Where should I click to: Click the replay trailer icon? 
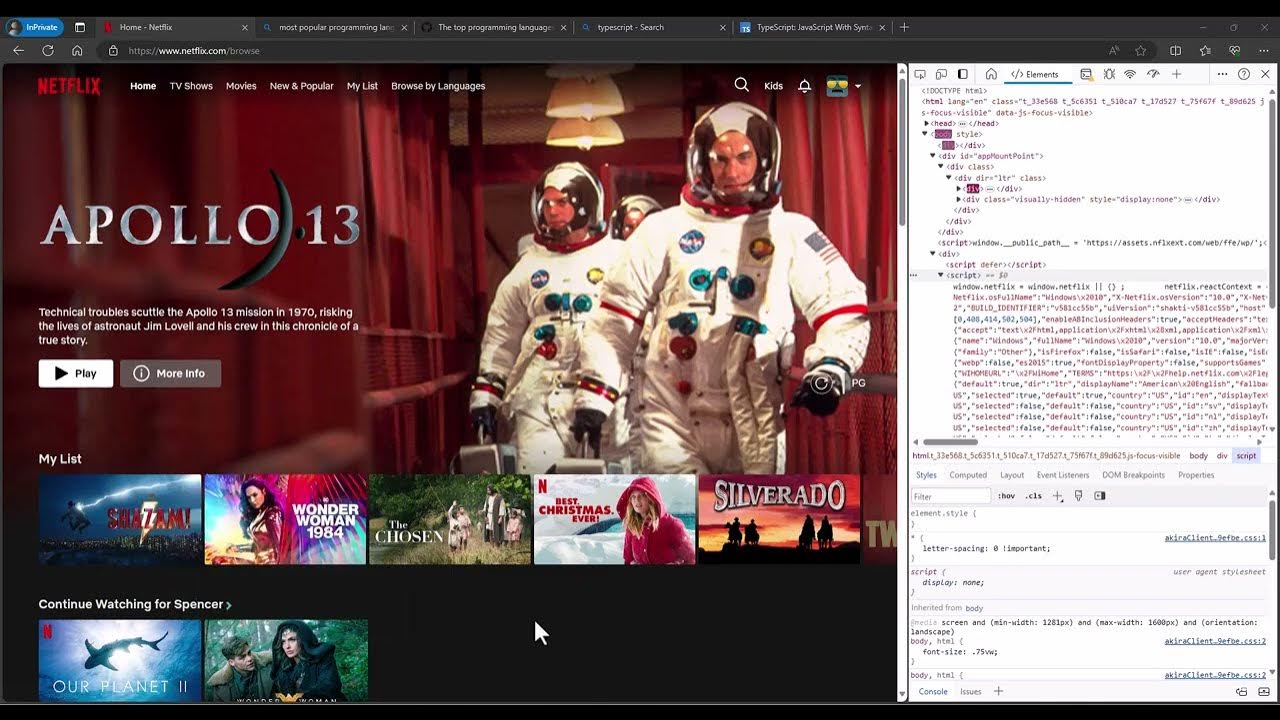coord(821,382)
